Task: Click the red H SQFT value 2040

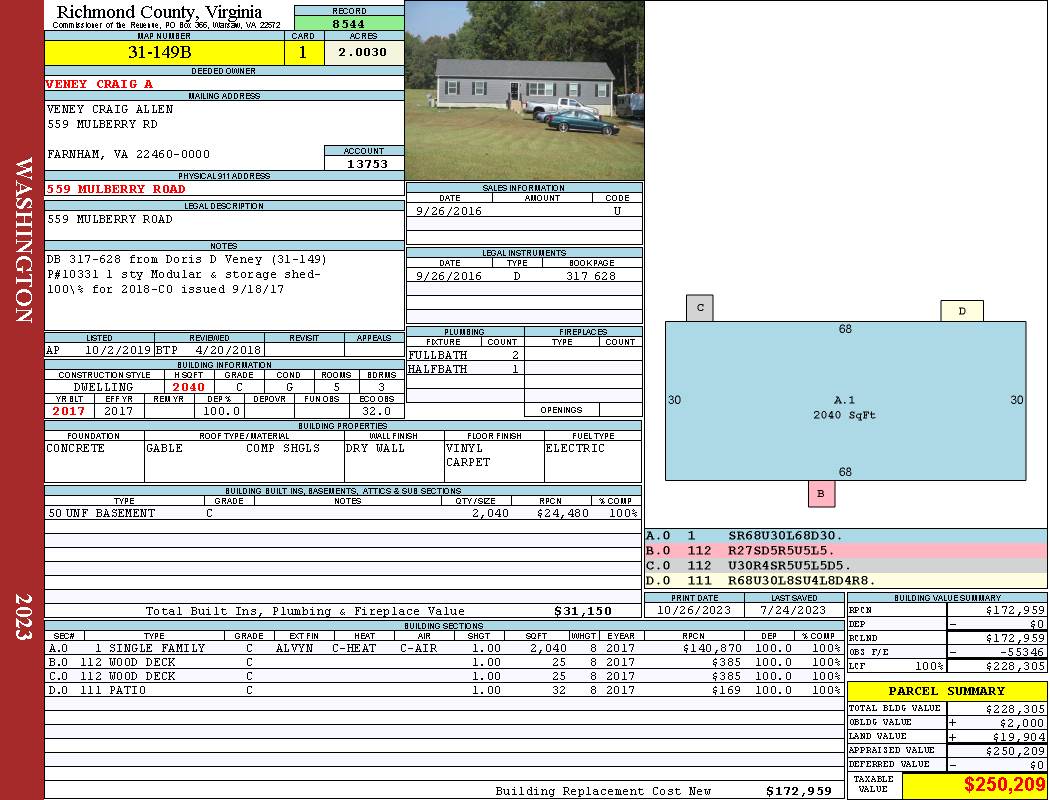Action: 188,387
